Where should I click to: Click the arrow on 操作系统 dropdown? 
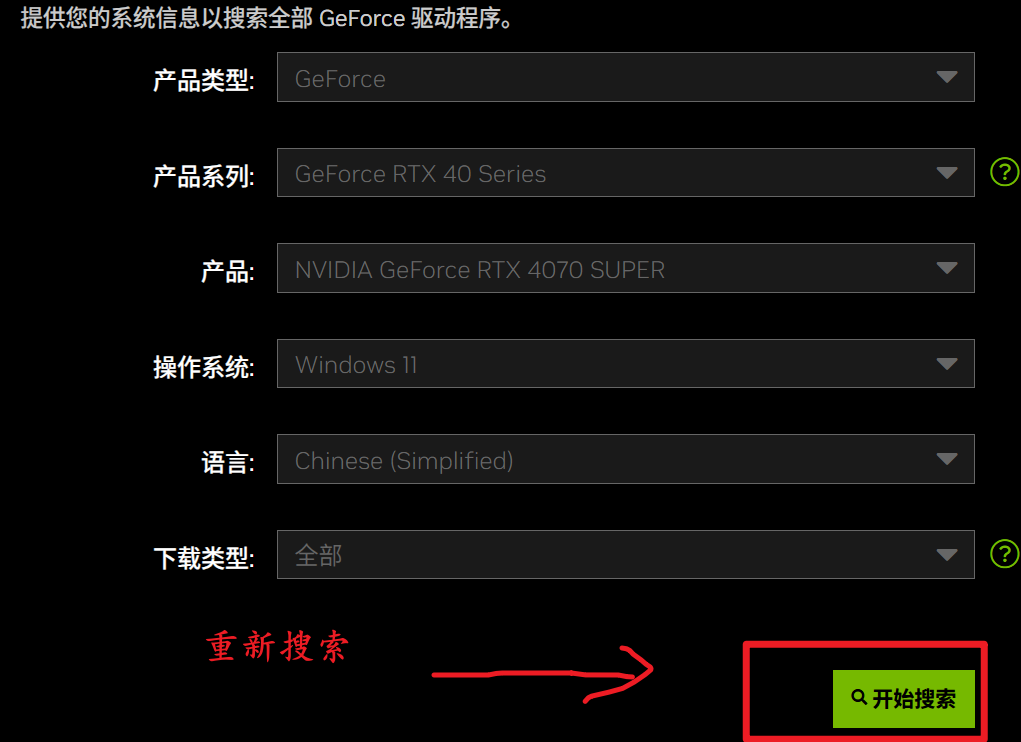[x=946, y=364]
